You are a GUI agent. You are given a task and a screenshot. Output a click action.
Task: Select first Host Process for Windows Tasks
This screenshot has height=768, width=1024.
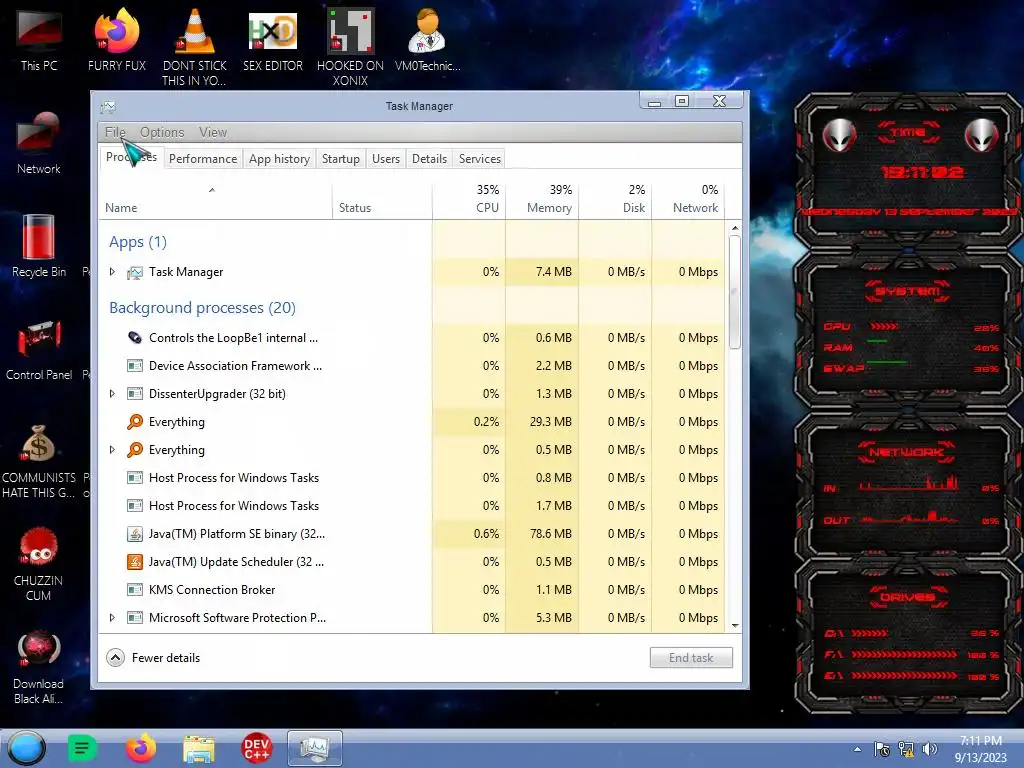[413, 478]
